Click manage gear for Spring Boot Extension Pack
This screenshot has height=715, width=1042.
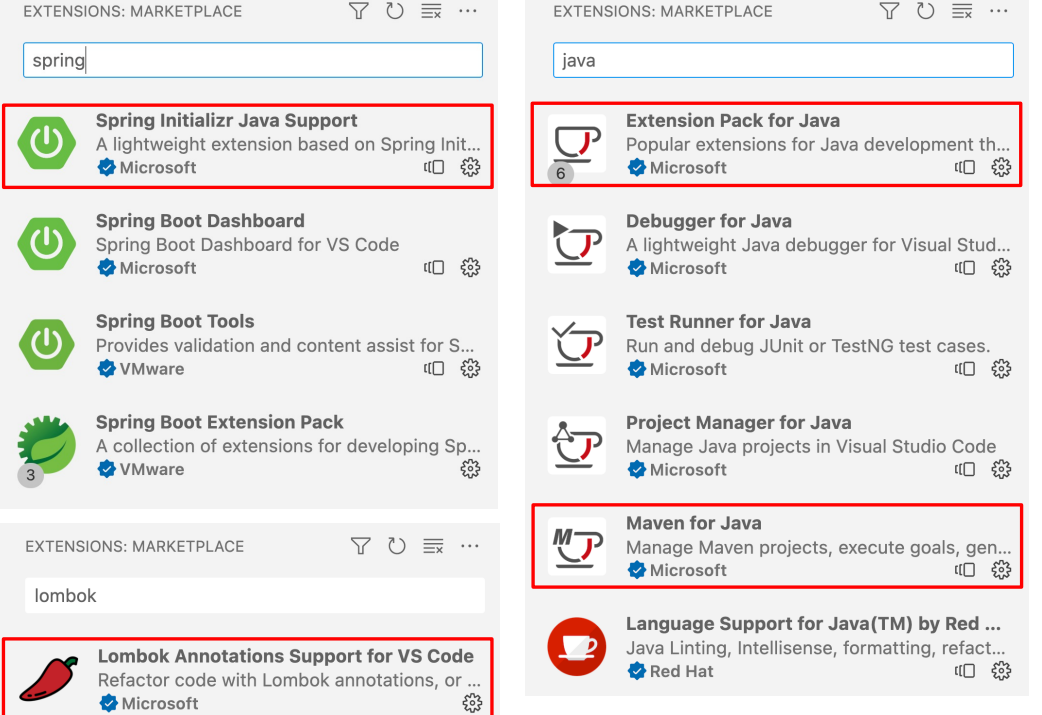pyautogui.click(x=470, y=469)
